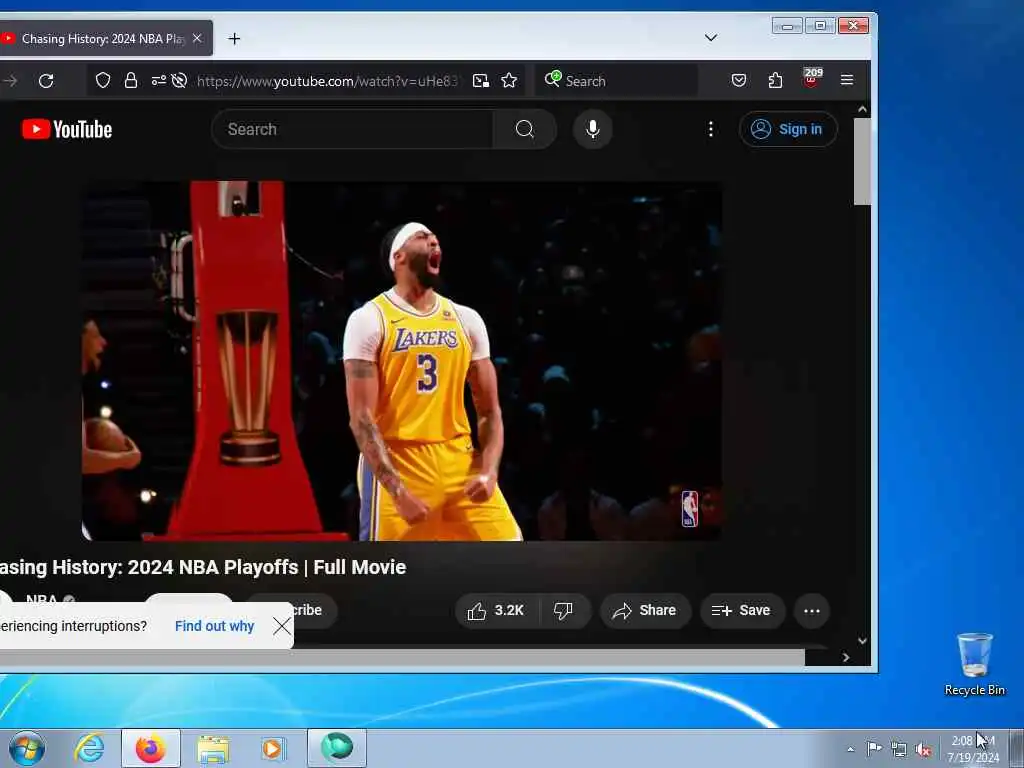This screenshot has height=768, width=1024.
Task: Open the Firefox hamburger menu
Action: 847,80
